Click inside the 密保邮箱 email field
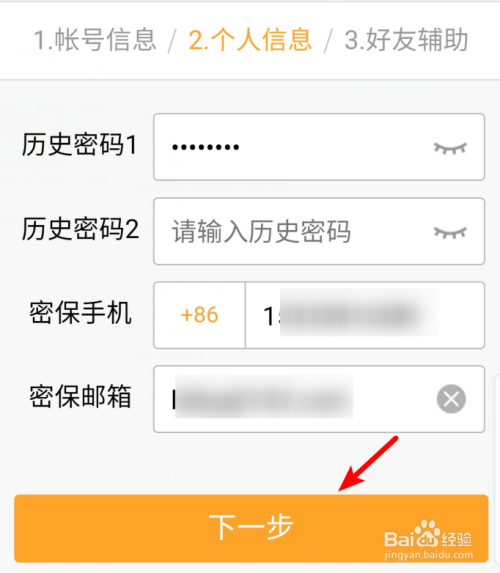The width and height of the screenshot is (500, 573). [319, 399]
